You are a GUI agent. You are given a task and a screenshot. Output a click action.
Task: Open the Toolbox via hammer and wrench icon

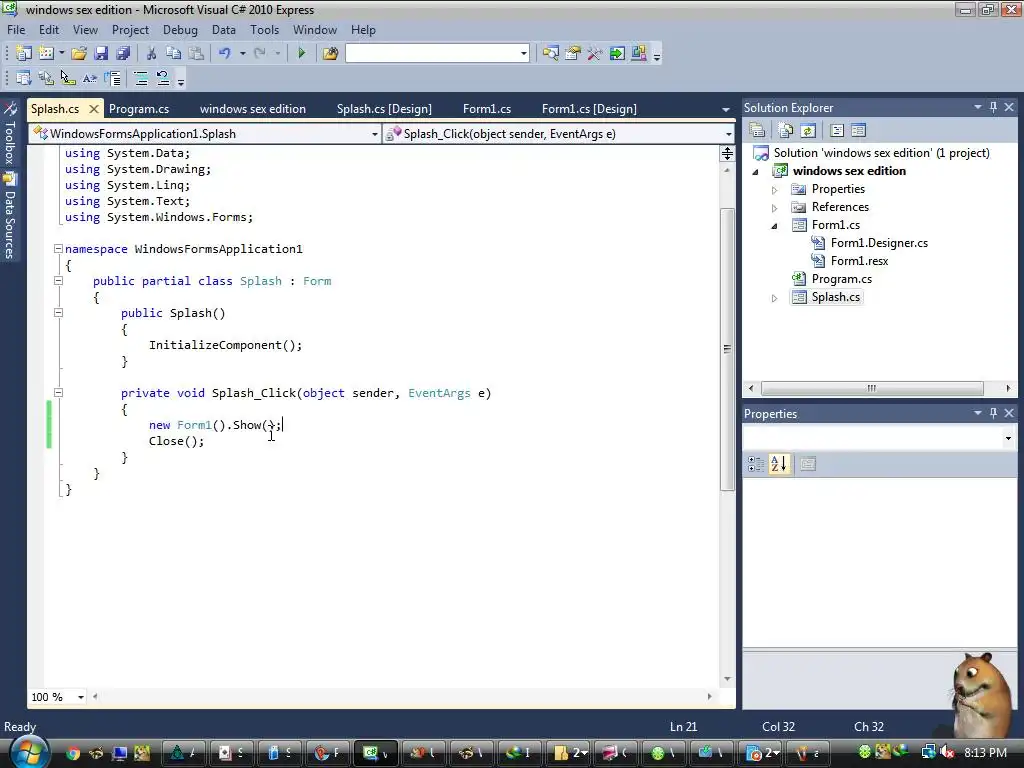pos(594,54)
